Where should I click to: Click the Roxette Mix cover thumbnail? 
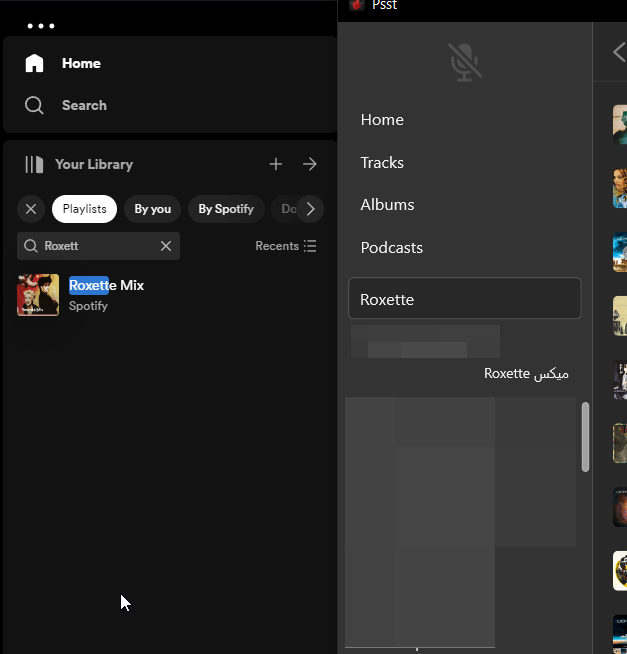pos(38,295)
